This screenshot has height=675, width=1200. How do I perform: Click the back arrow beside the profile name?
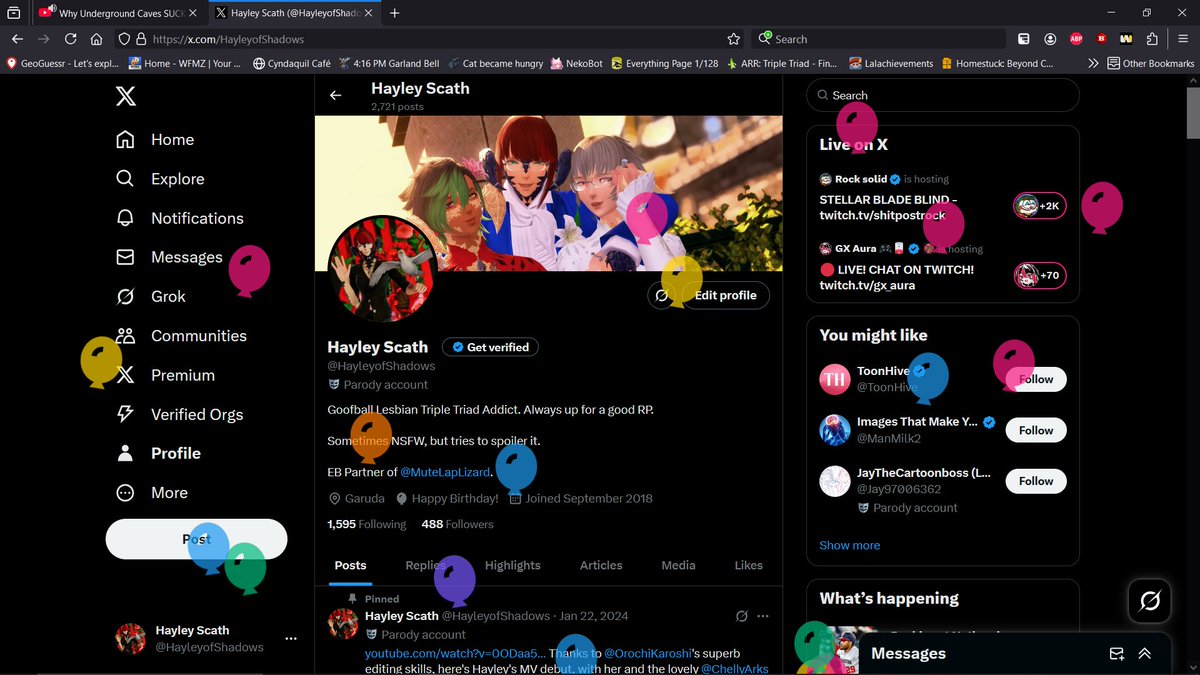(x=336, y=95)
